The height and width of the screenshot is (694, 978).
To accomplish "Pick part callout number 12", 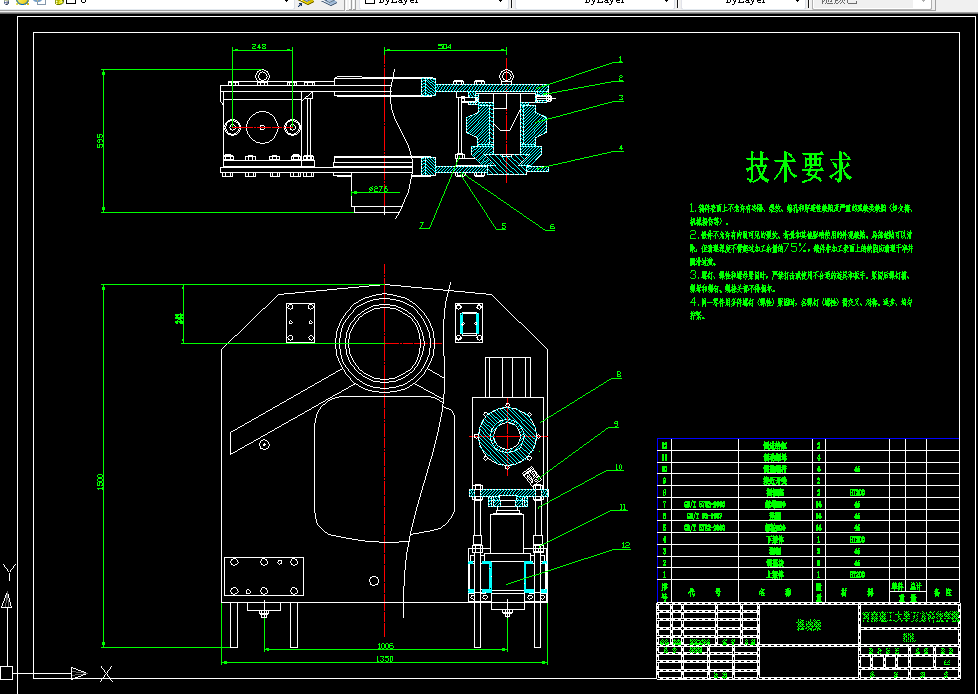I will click(626, 545).
